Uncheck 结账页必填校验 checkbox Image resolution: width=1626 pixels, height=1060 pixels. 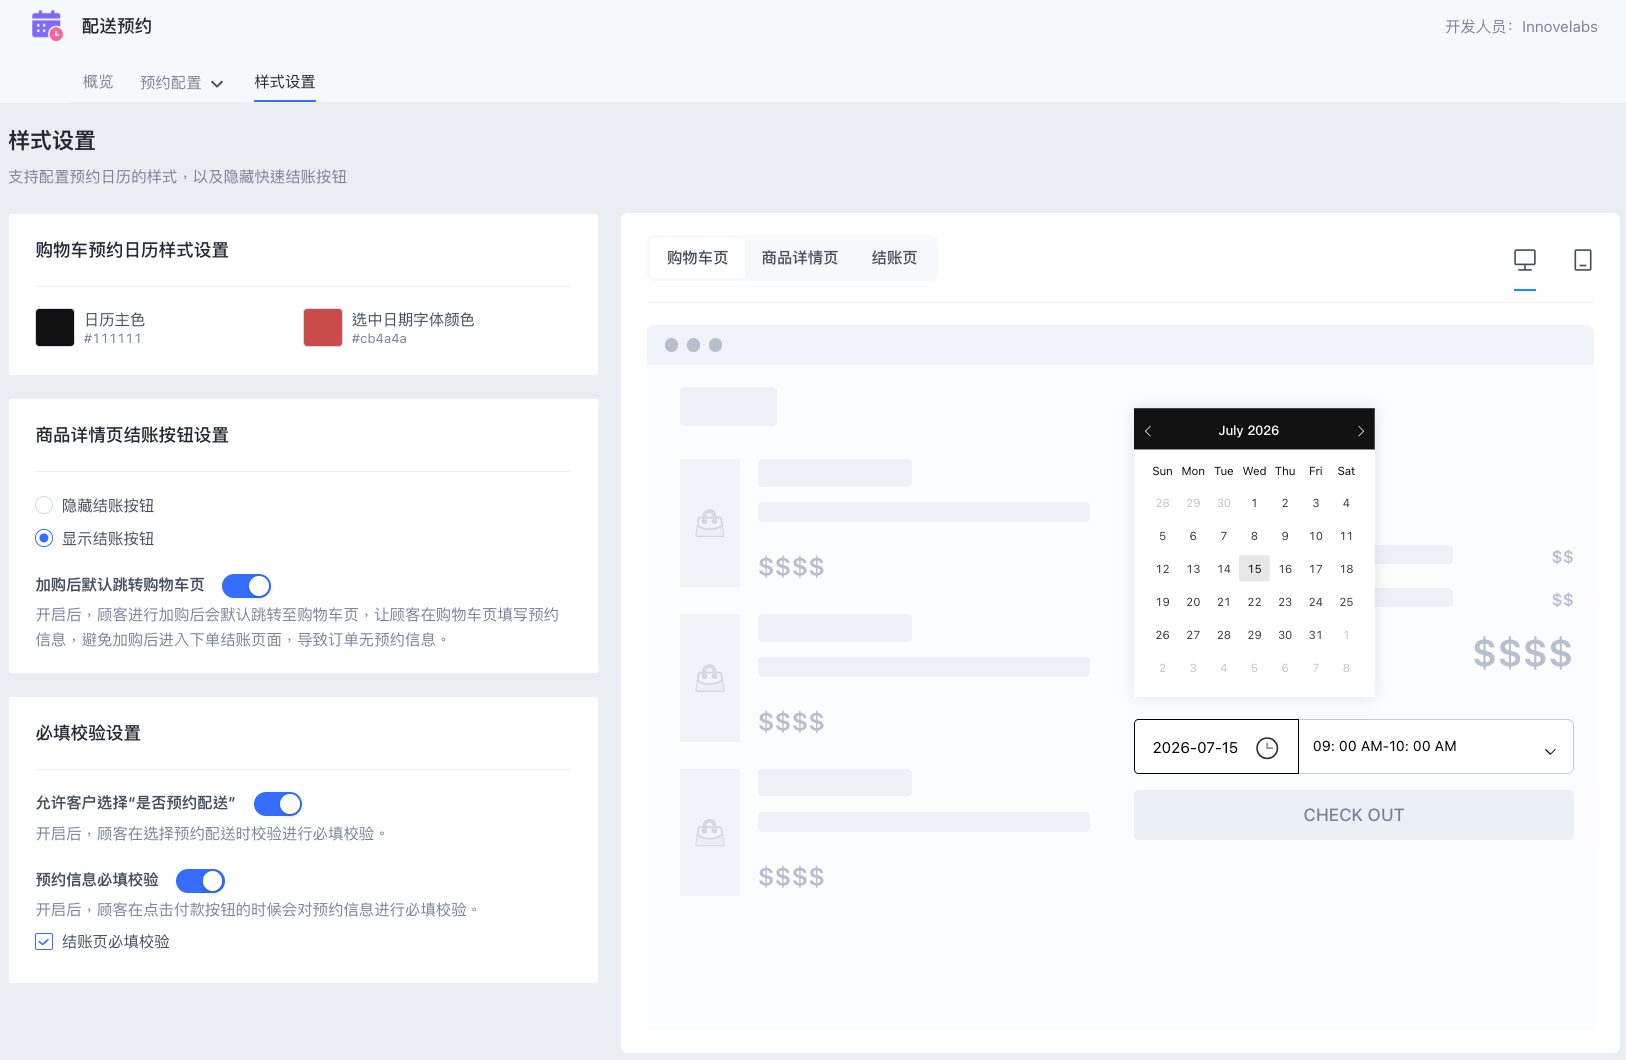[x=44, y=941]
